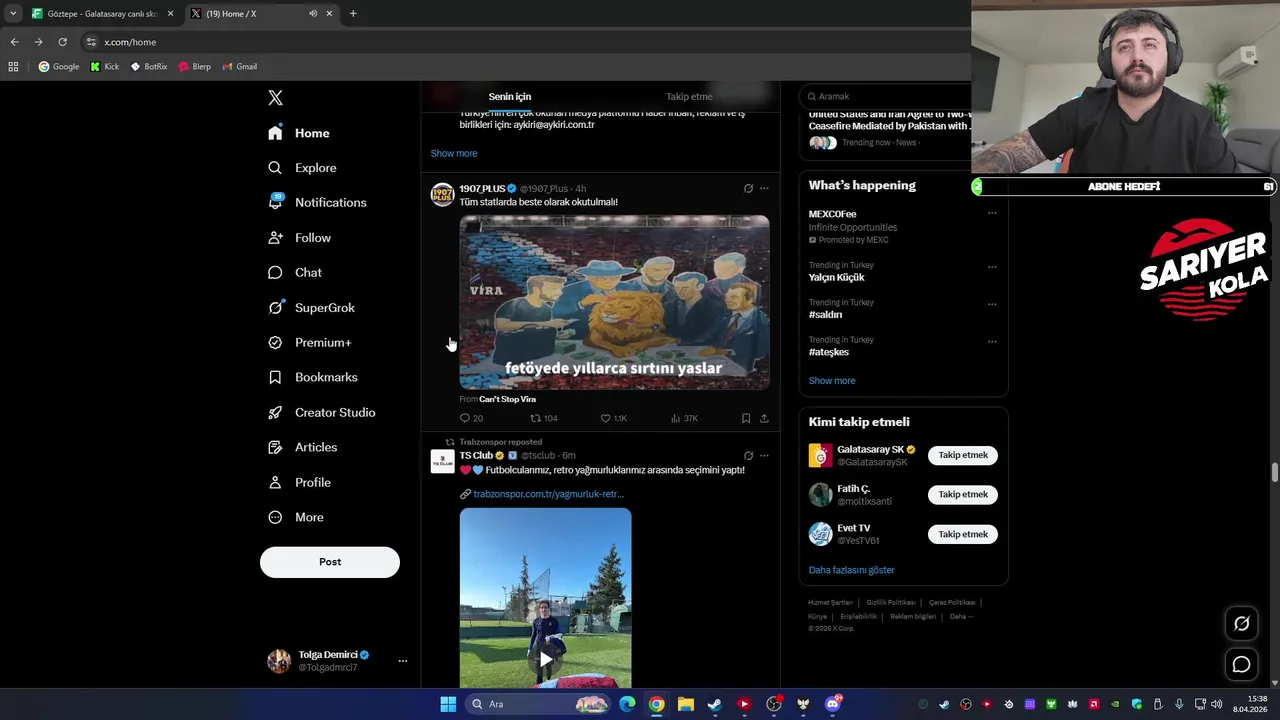Bookmark the 1907.PLUS post
The image size is (1280, 720).
pos(746,418)
